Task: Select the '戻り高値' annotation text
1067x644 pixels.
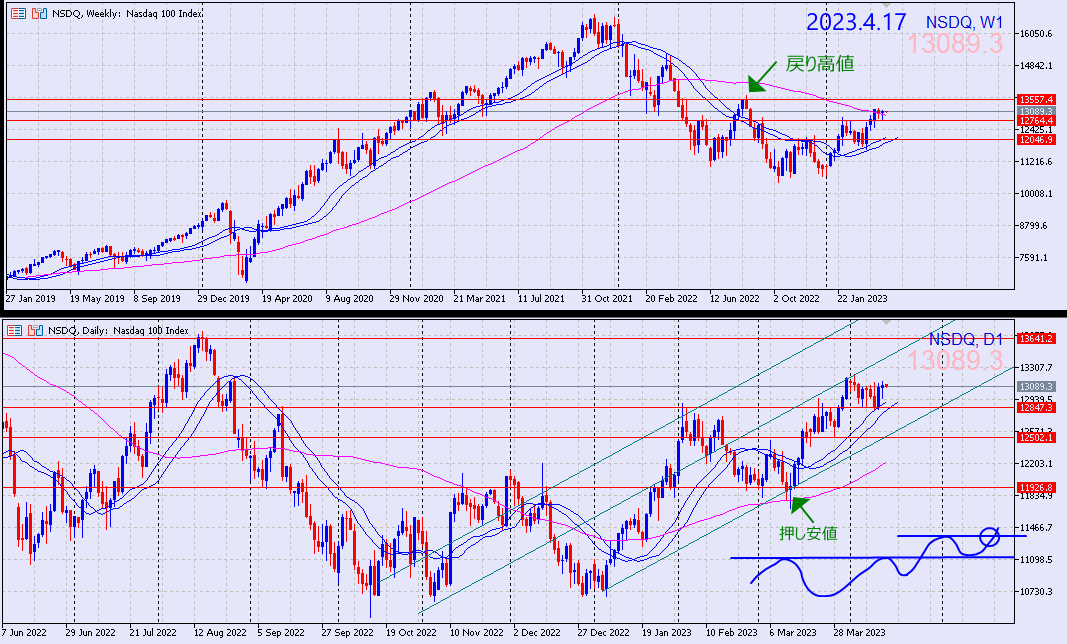Action: [820, 64]
